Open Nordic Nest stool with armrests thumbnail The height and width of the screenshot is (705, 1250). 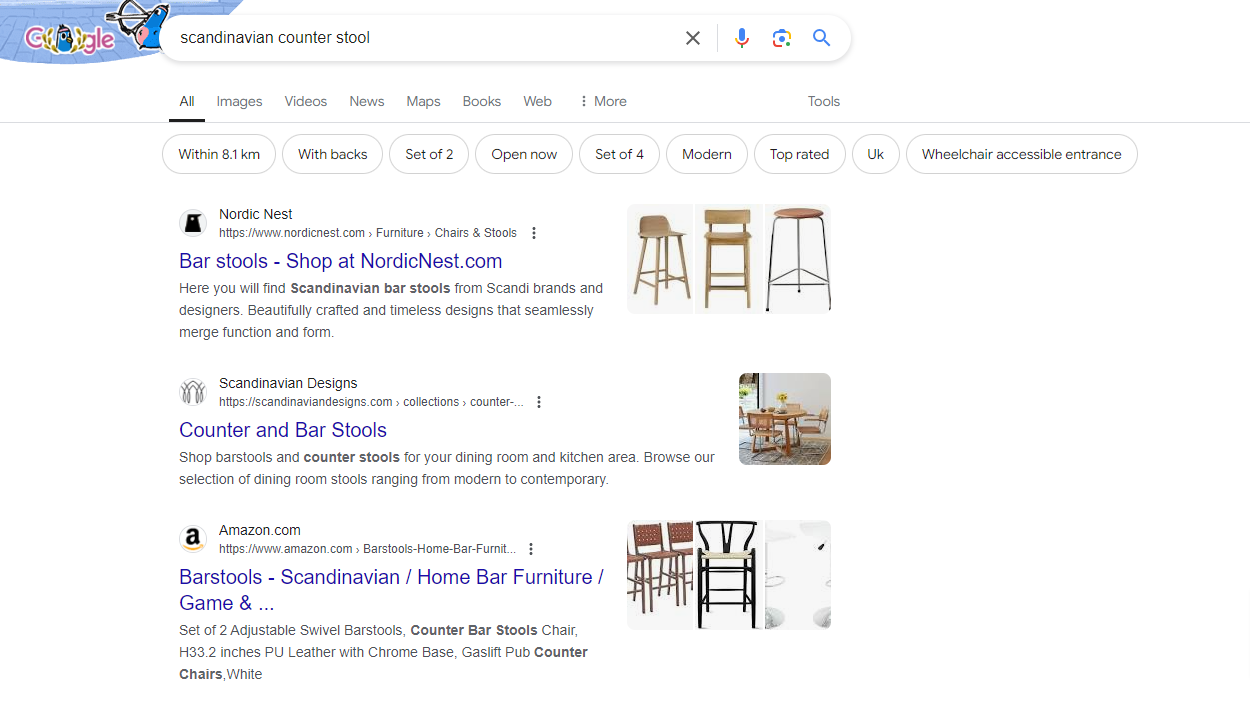(728, 259)
